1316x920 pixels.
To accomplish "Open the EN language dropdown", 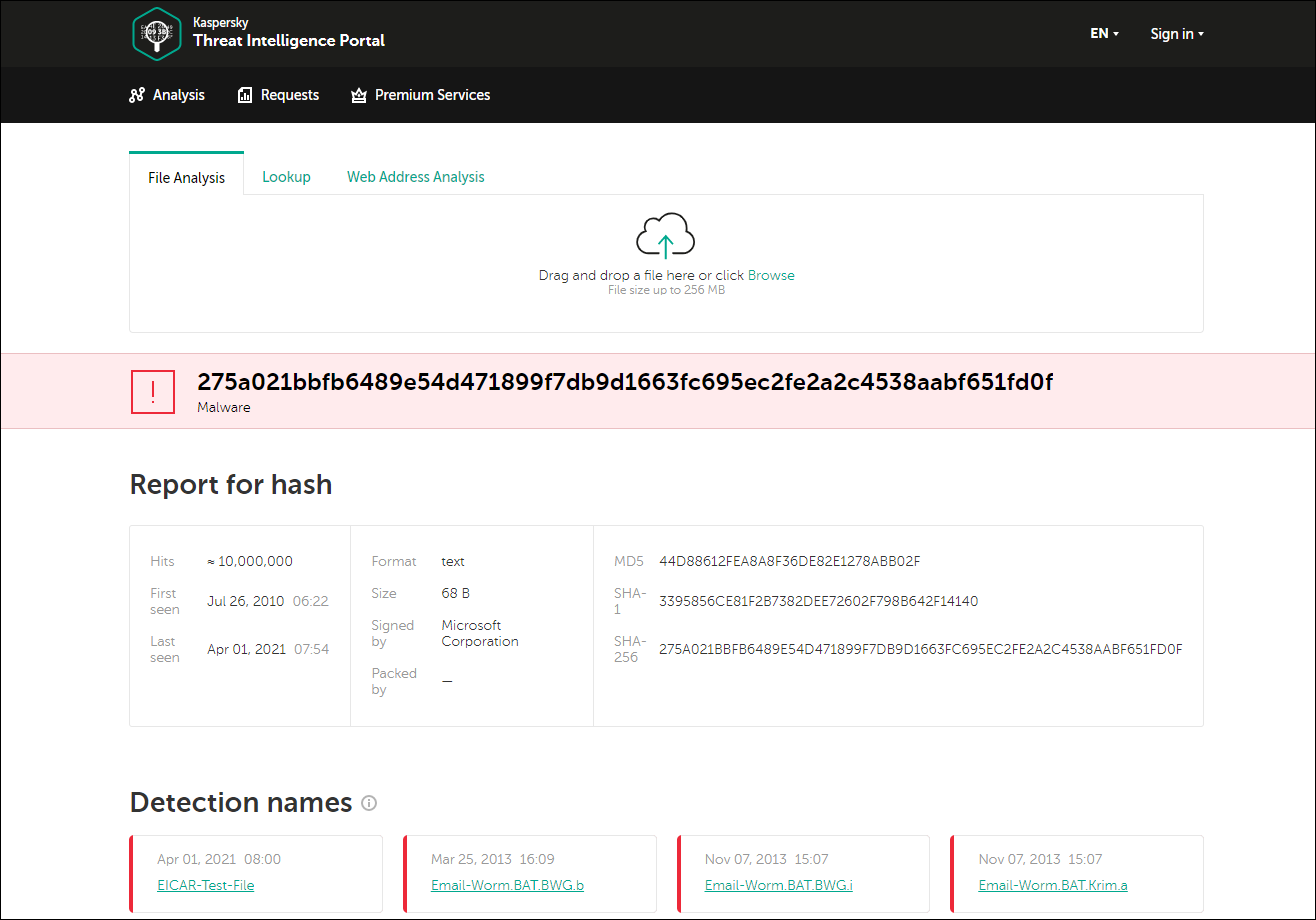I will click(x=1103, y=33).
